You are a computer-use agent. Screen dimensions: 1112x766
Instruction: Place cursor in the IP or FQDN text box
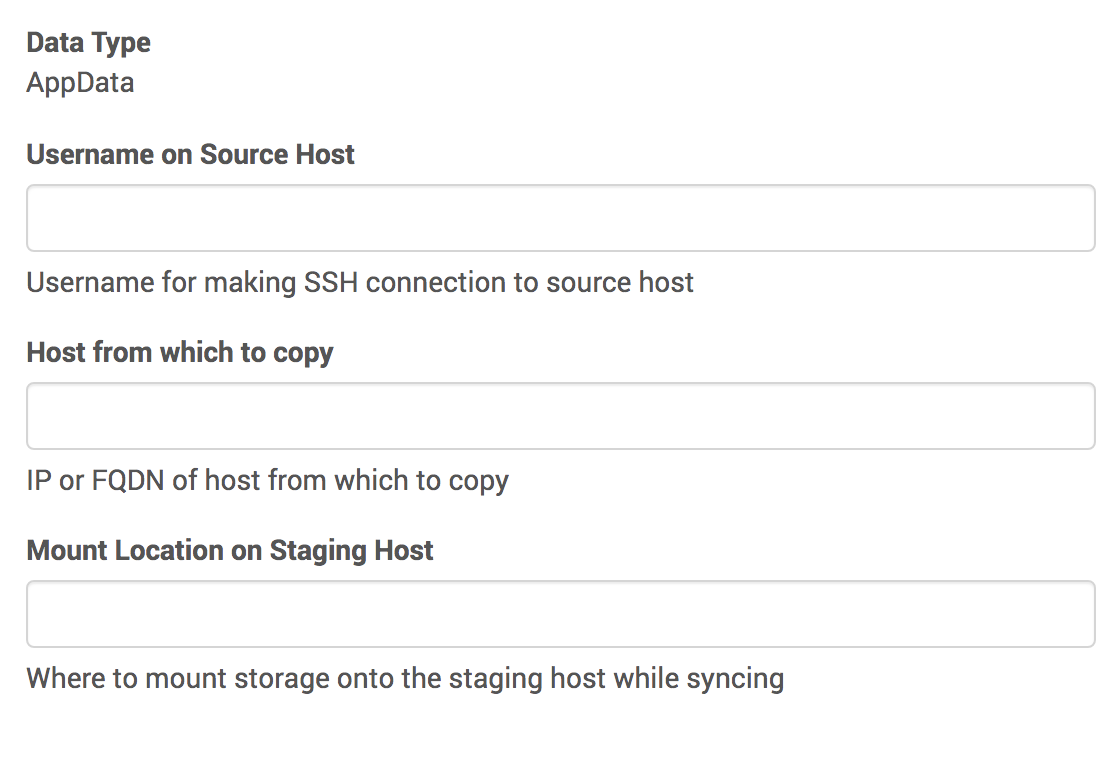coord(560,416)
